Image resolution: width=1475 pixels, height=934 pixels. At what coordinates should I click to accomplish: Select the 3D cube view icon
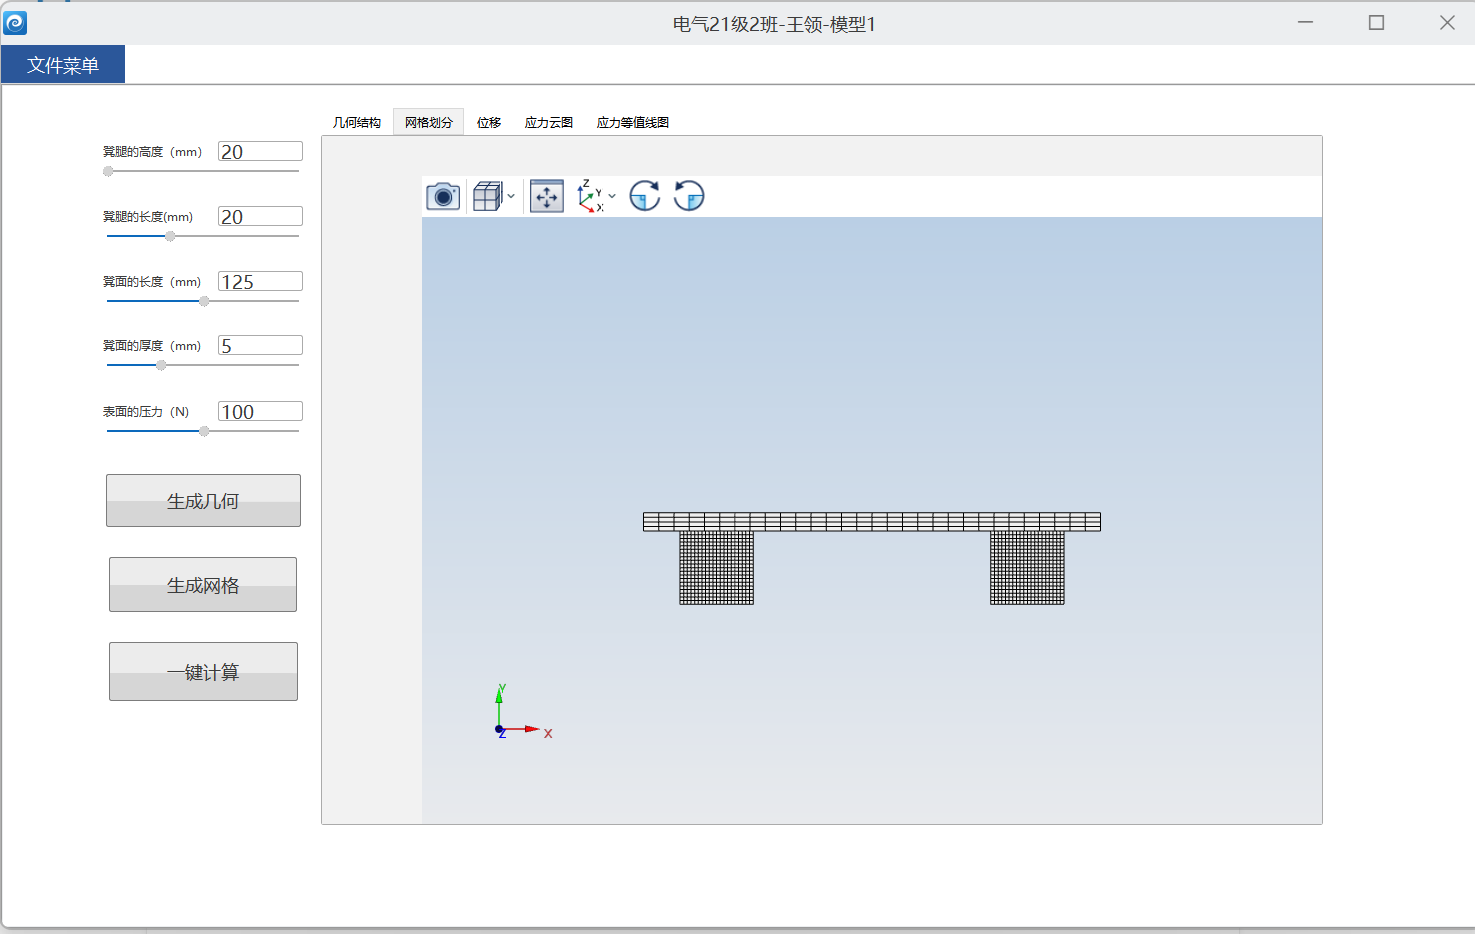[x=487, y=196]
